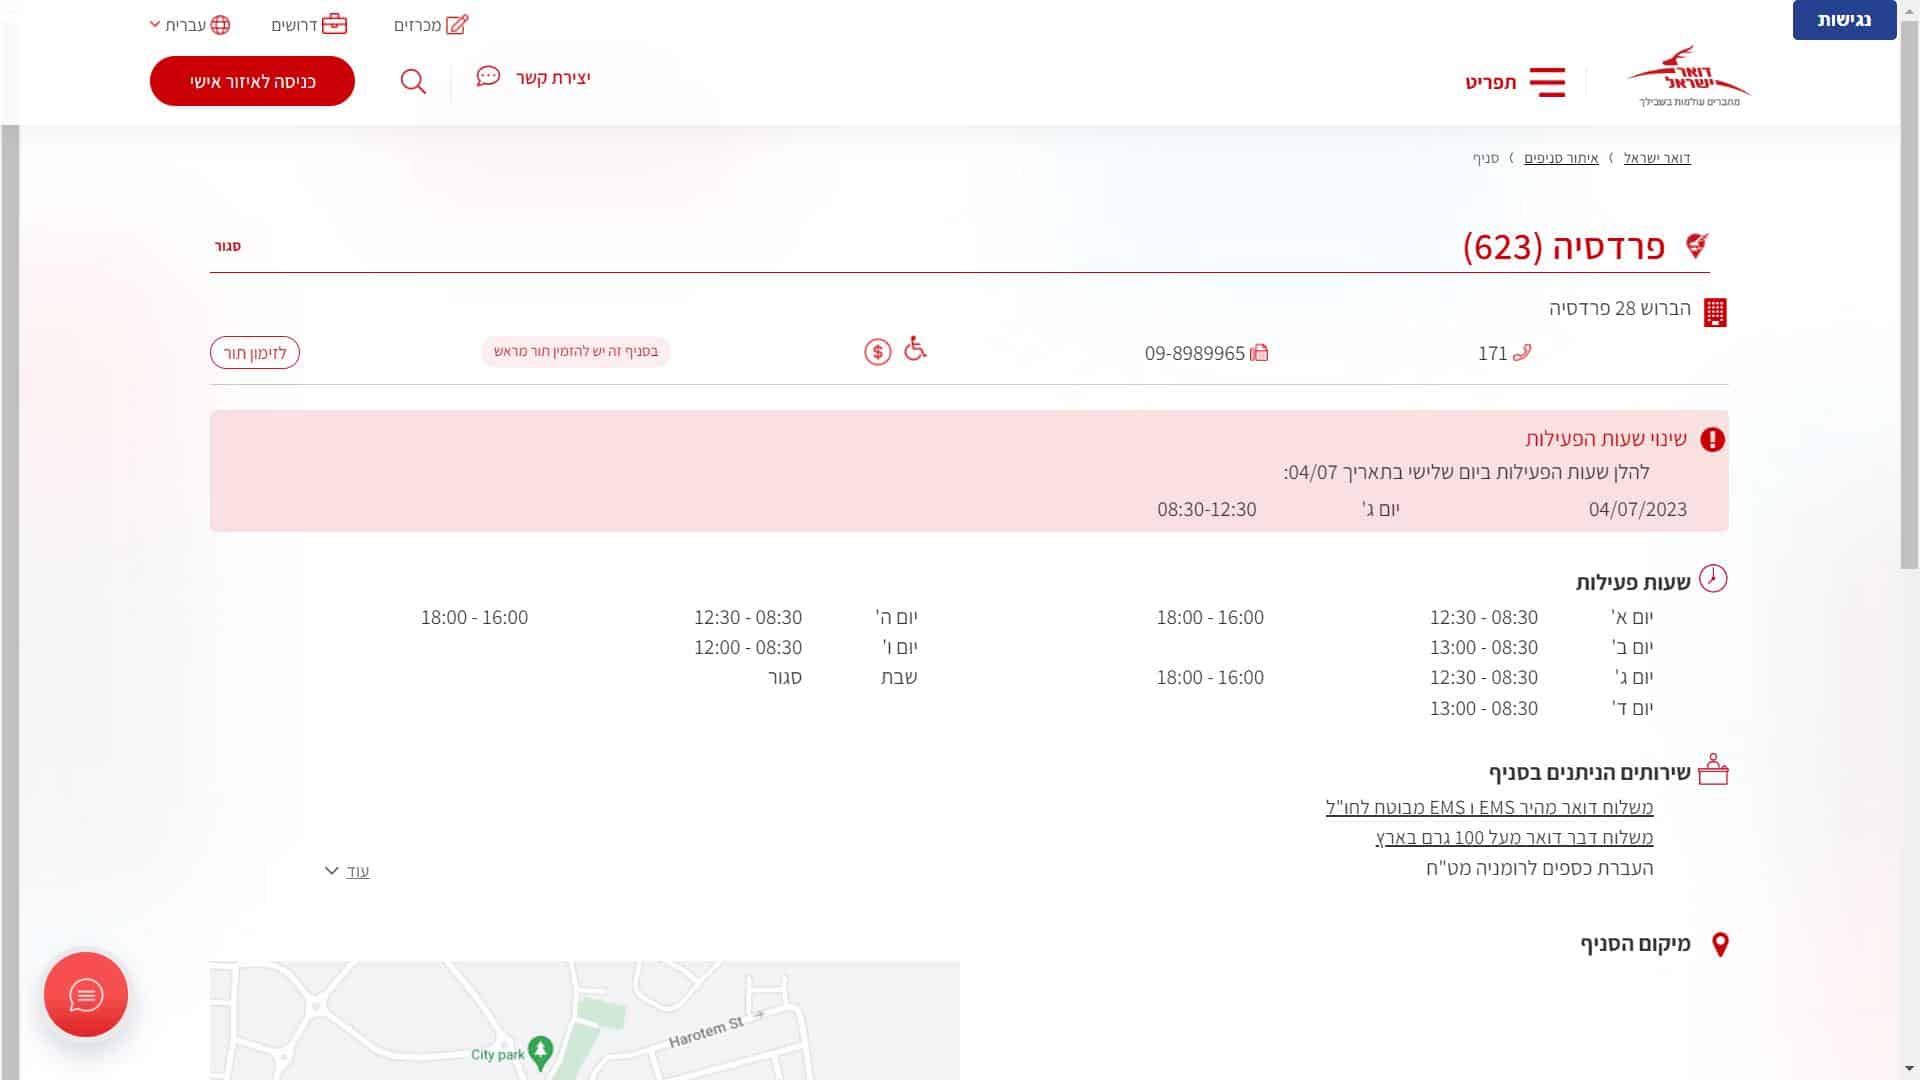This screenshot has width=1920, height=1080.
Task: Click the dollar currency service icon
Action: click(877, 352)
